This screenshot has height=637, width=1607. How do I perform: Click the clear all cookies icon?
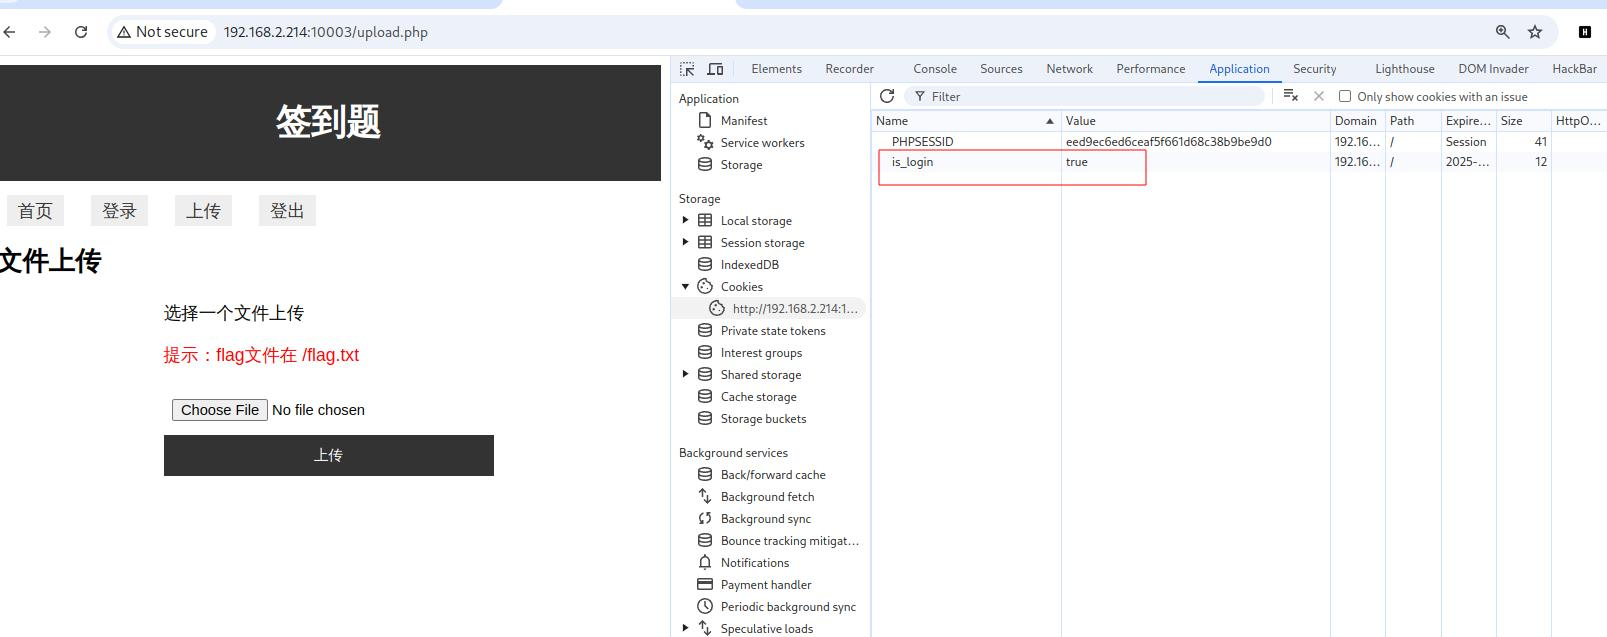click(x=1291, y=96)
